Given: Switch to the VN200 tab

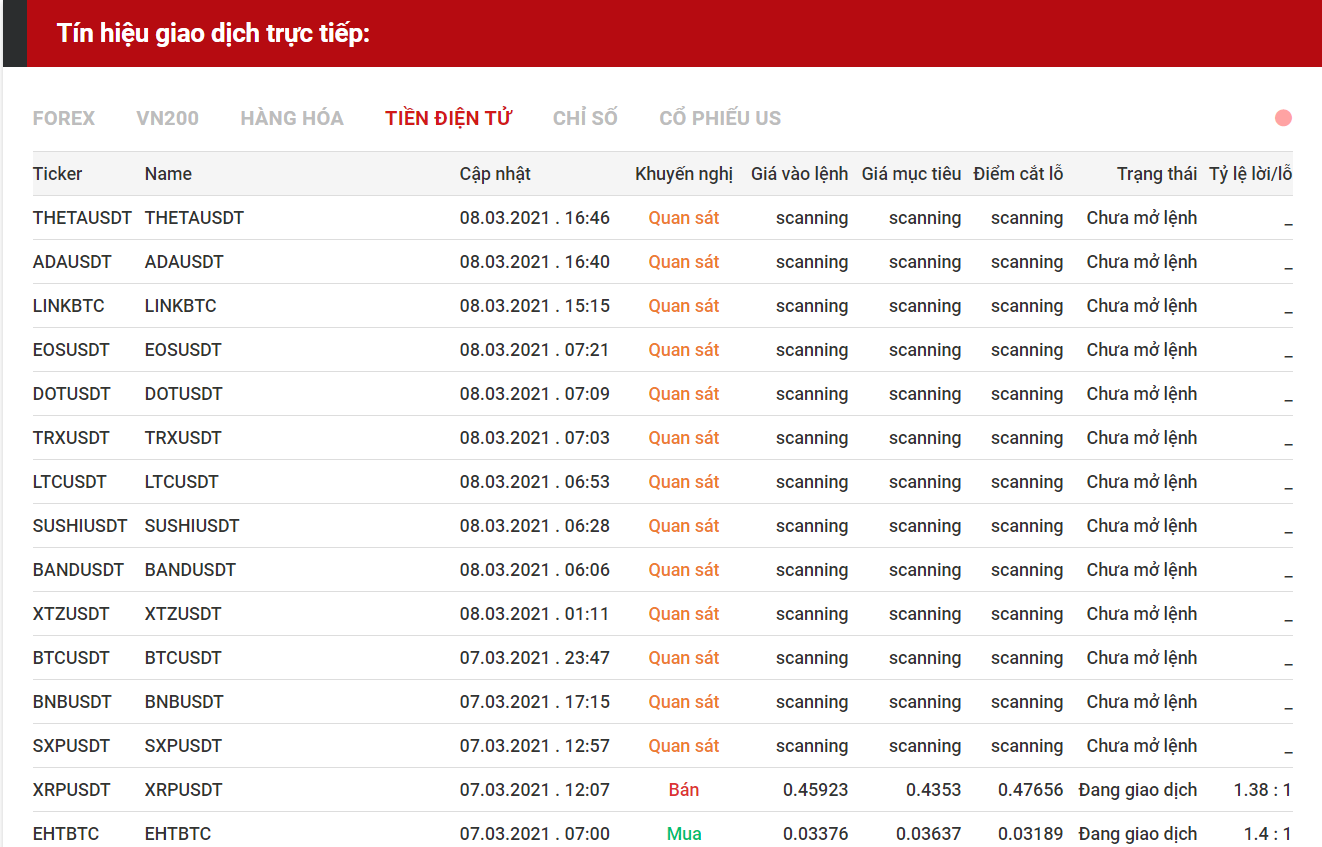Looking at the screenshot, I should [x=168, y=118].
